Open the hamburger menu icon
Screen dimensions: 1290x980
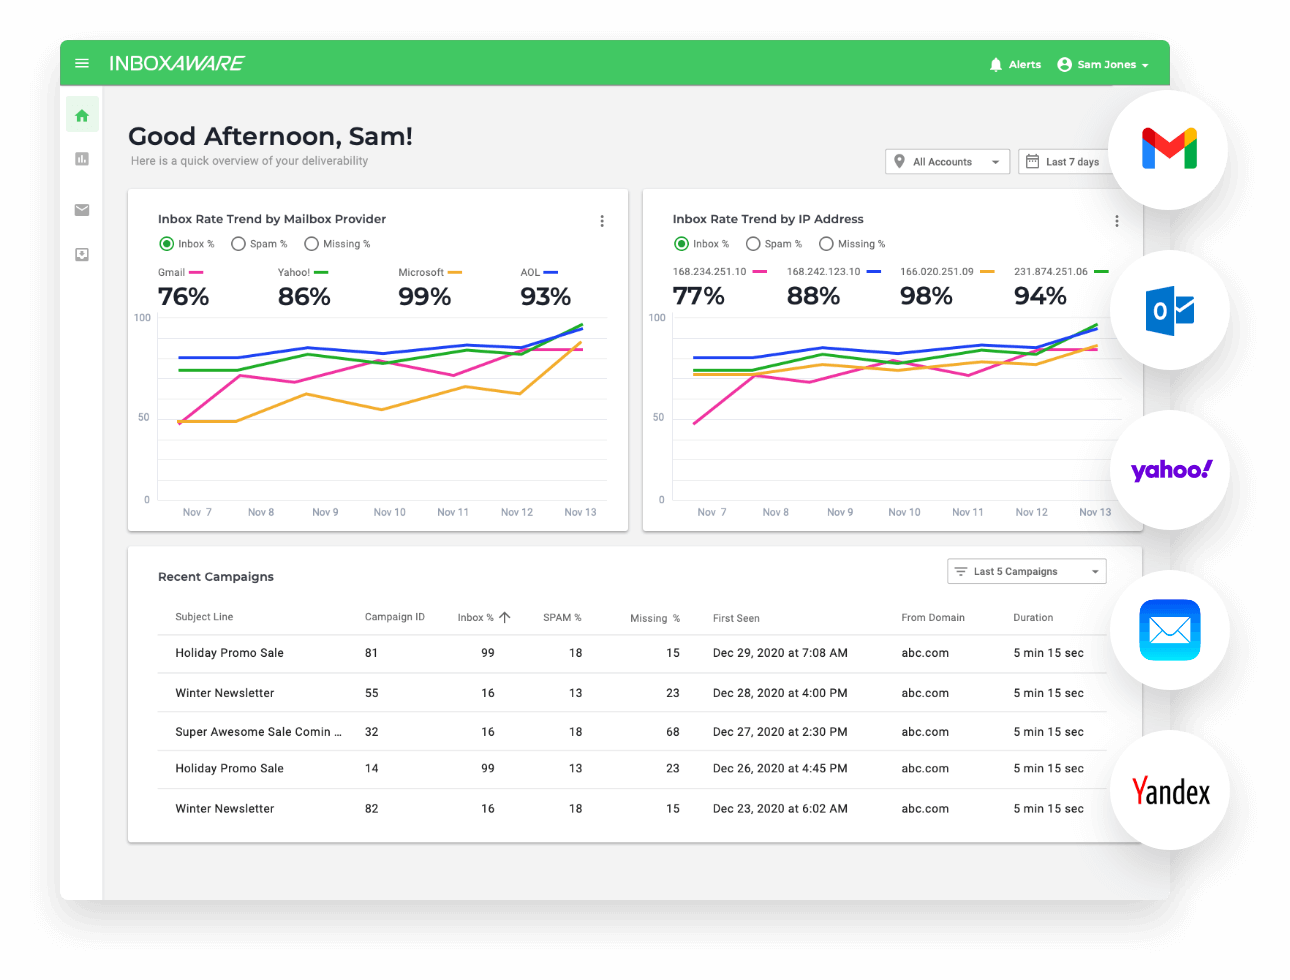(x=82, y=64)
